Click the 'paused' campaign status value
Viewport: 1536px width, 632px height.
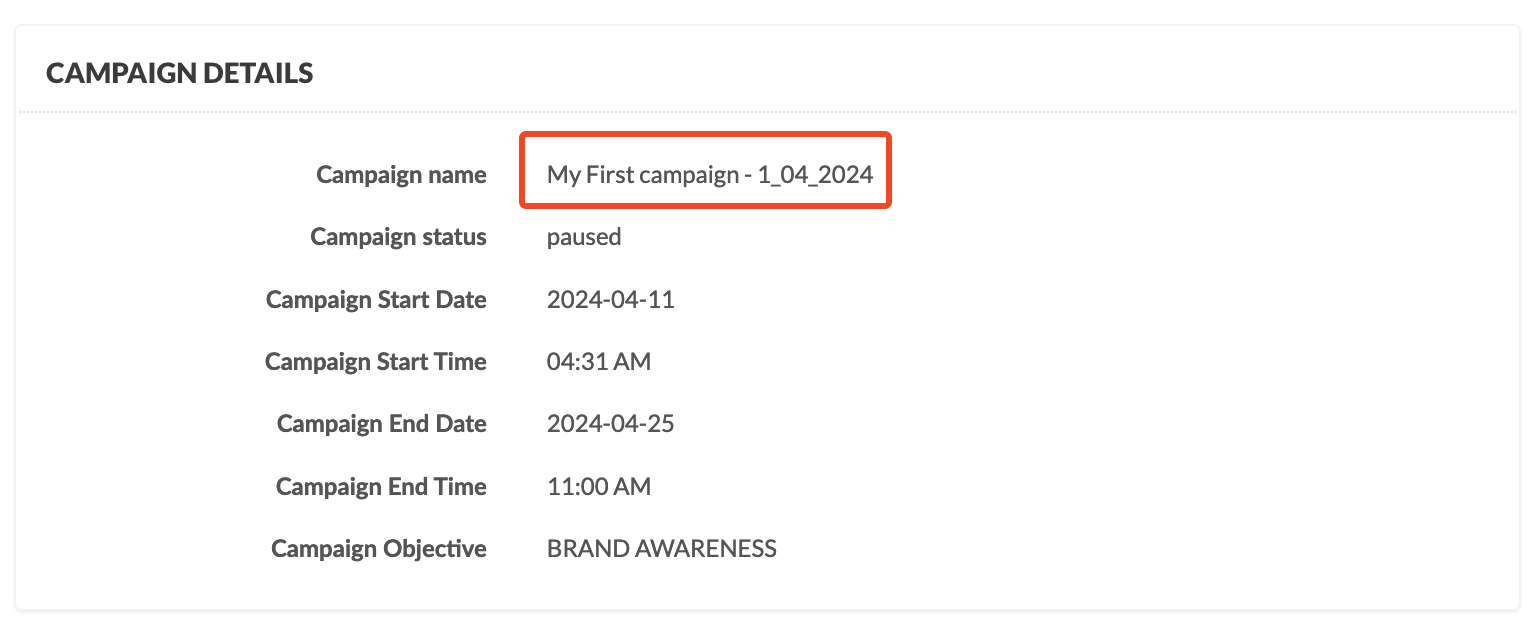pos(584,237)
